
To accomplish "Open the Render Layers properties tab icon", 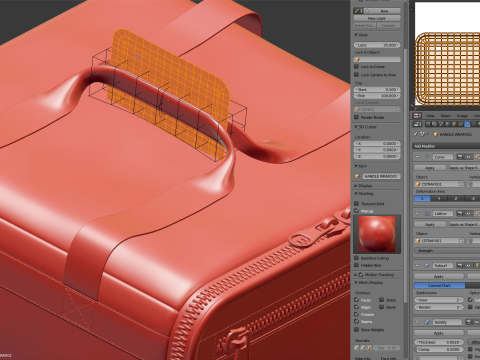I will (x=434, y=124).
